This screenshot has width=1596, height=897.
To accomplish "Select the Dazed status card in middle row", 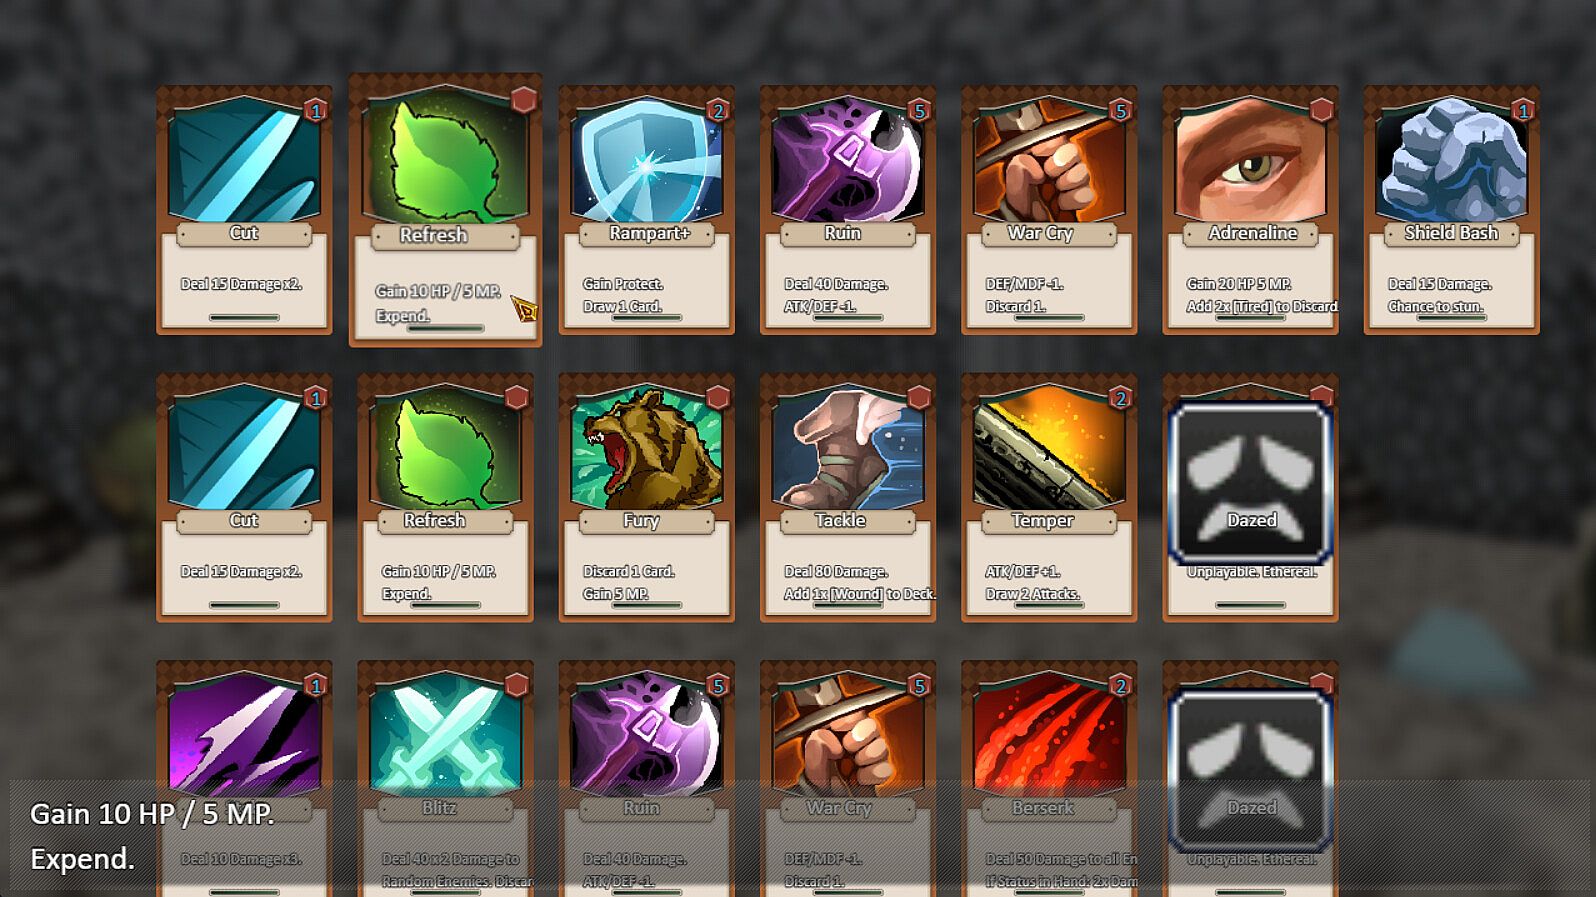I will 1250,497.
